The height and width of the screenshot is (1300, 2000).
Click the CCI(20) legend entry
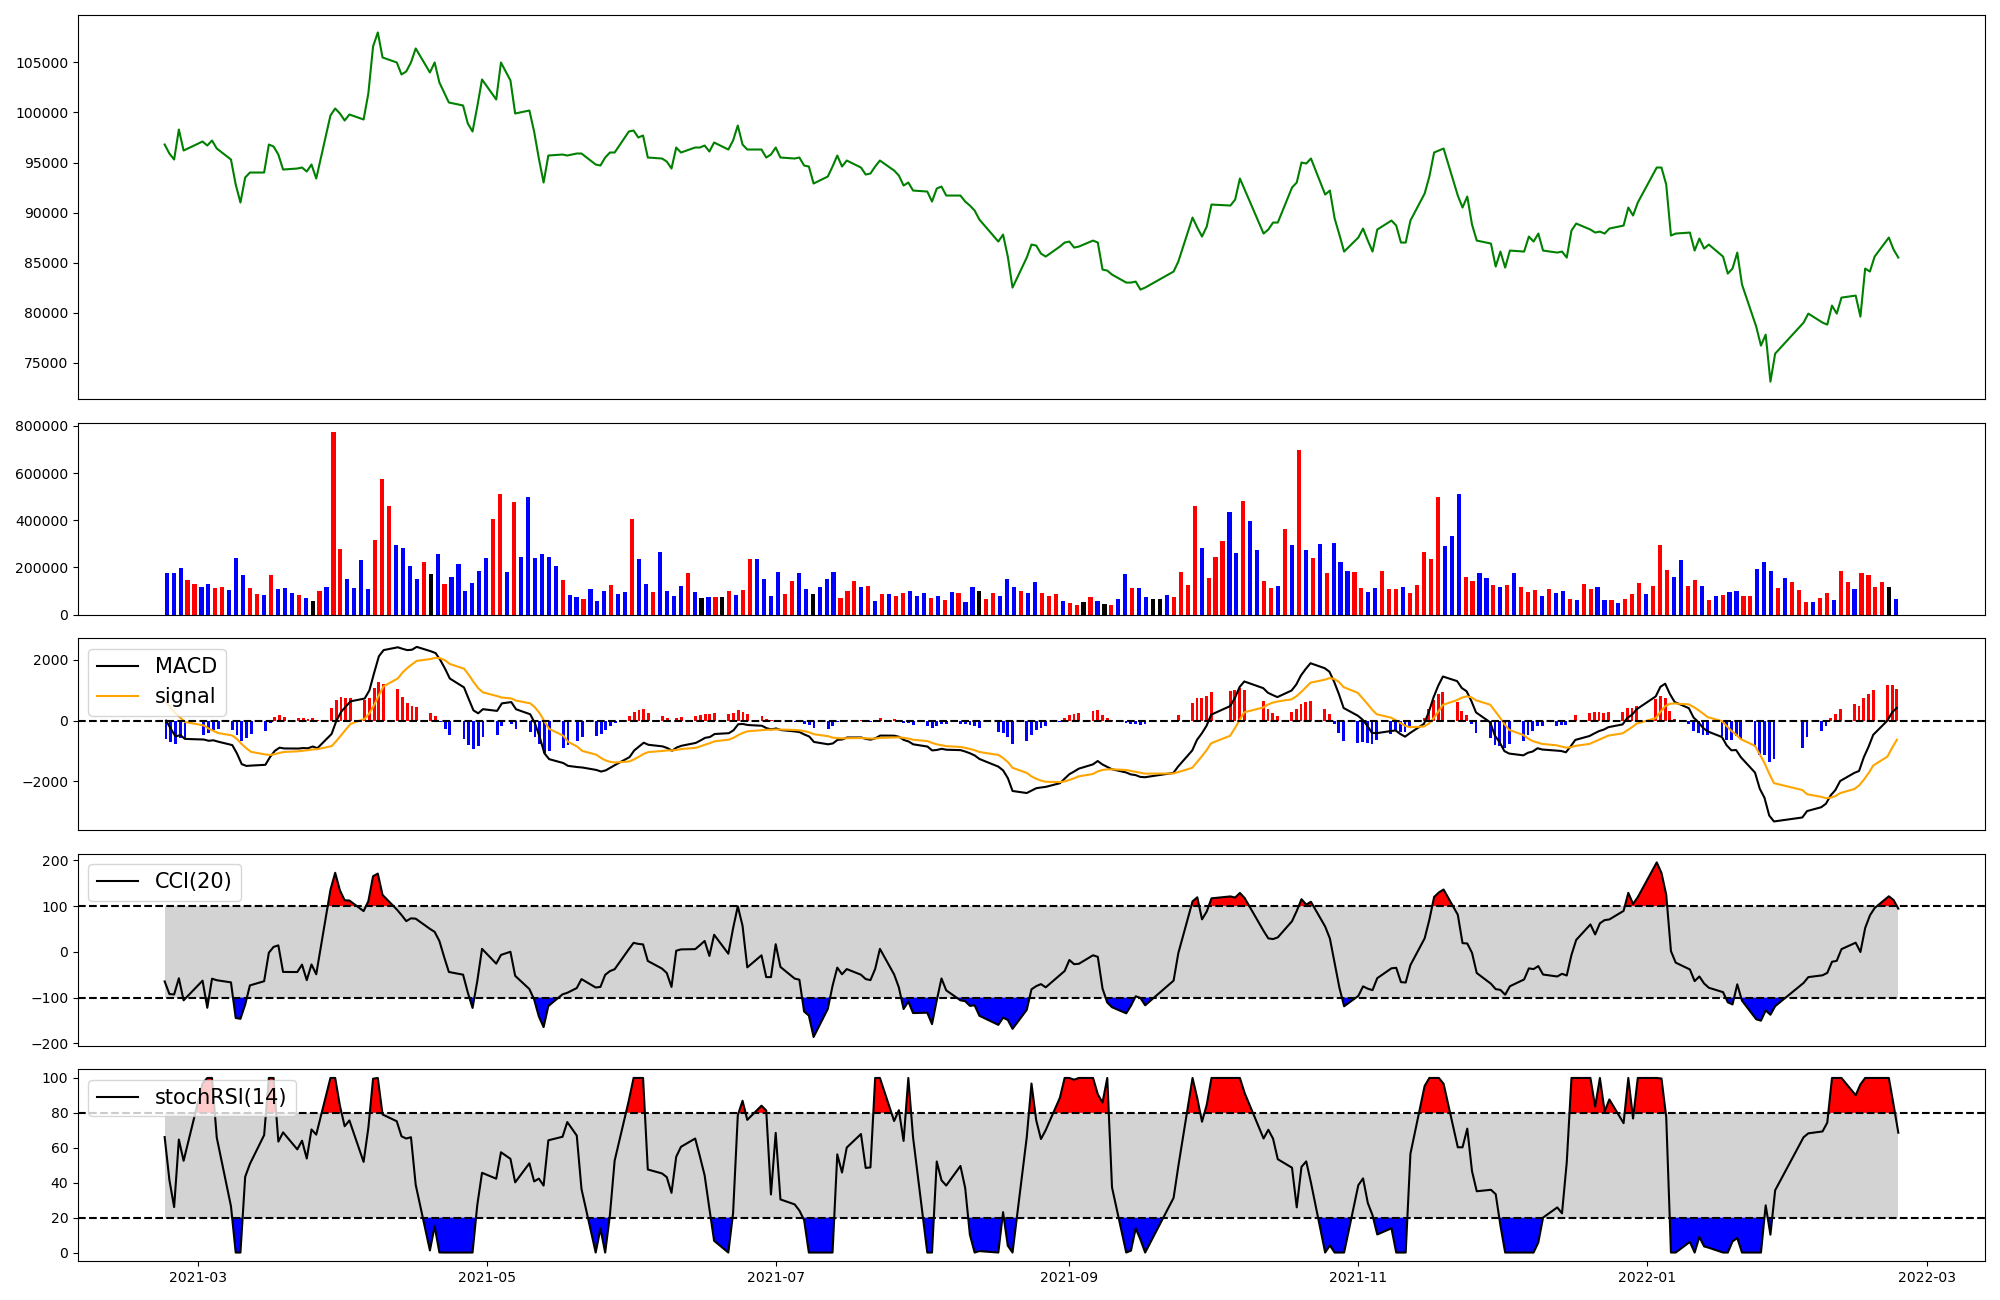click(x=192, y=881)
